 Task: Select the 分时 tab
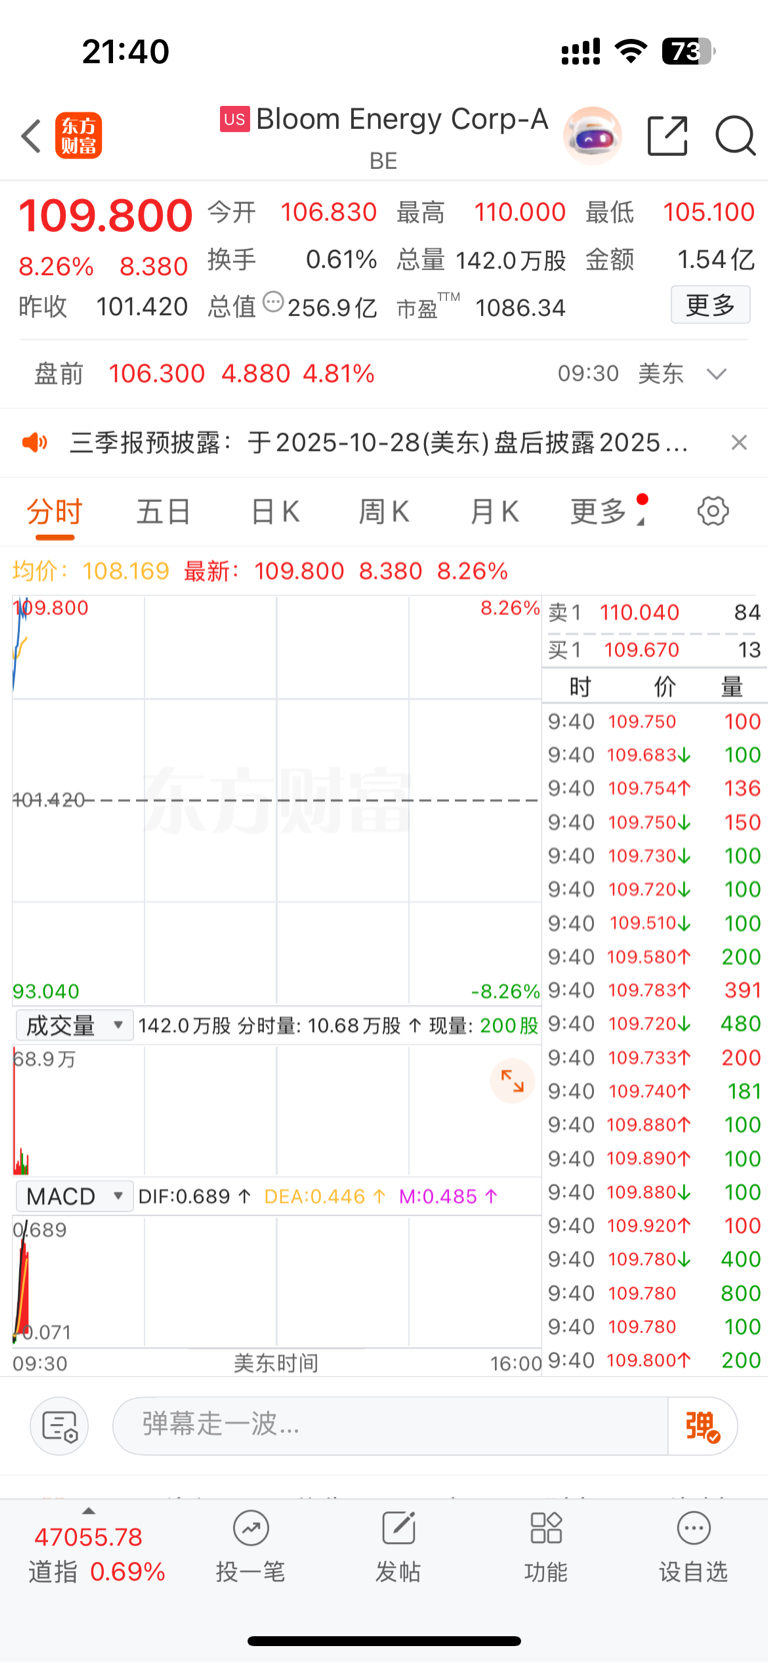pos(55,512)
